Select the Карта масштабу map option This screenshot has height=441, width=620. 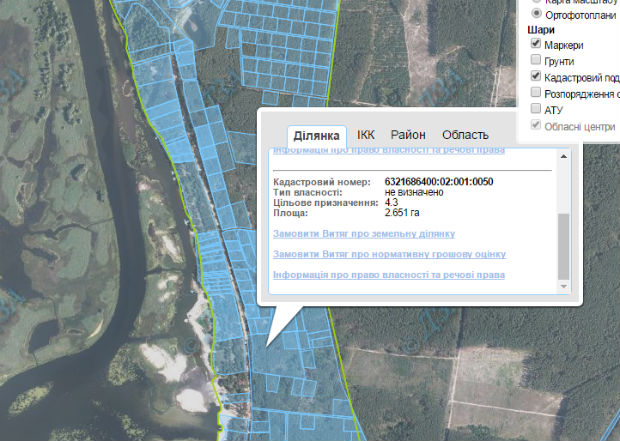click(x=537, y=1)
